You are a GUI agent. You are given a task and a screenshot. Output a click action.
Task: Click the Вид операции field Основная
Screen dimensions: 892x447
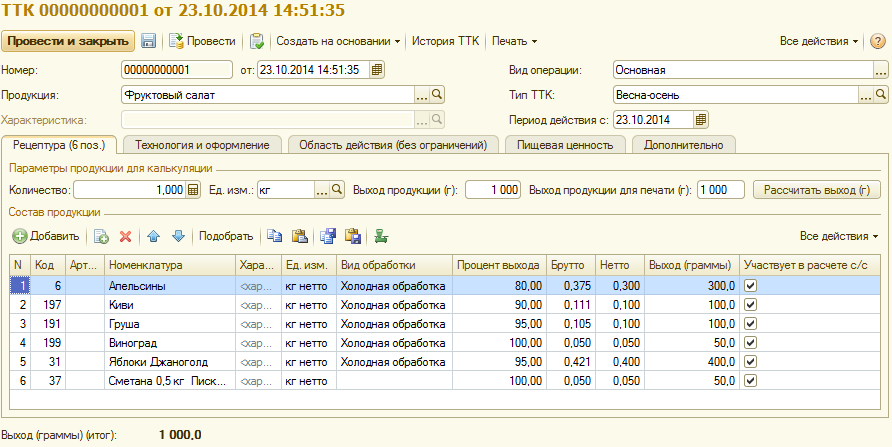coord(743,71)
